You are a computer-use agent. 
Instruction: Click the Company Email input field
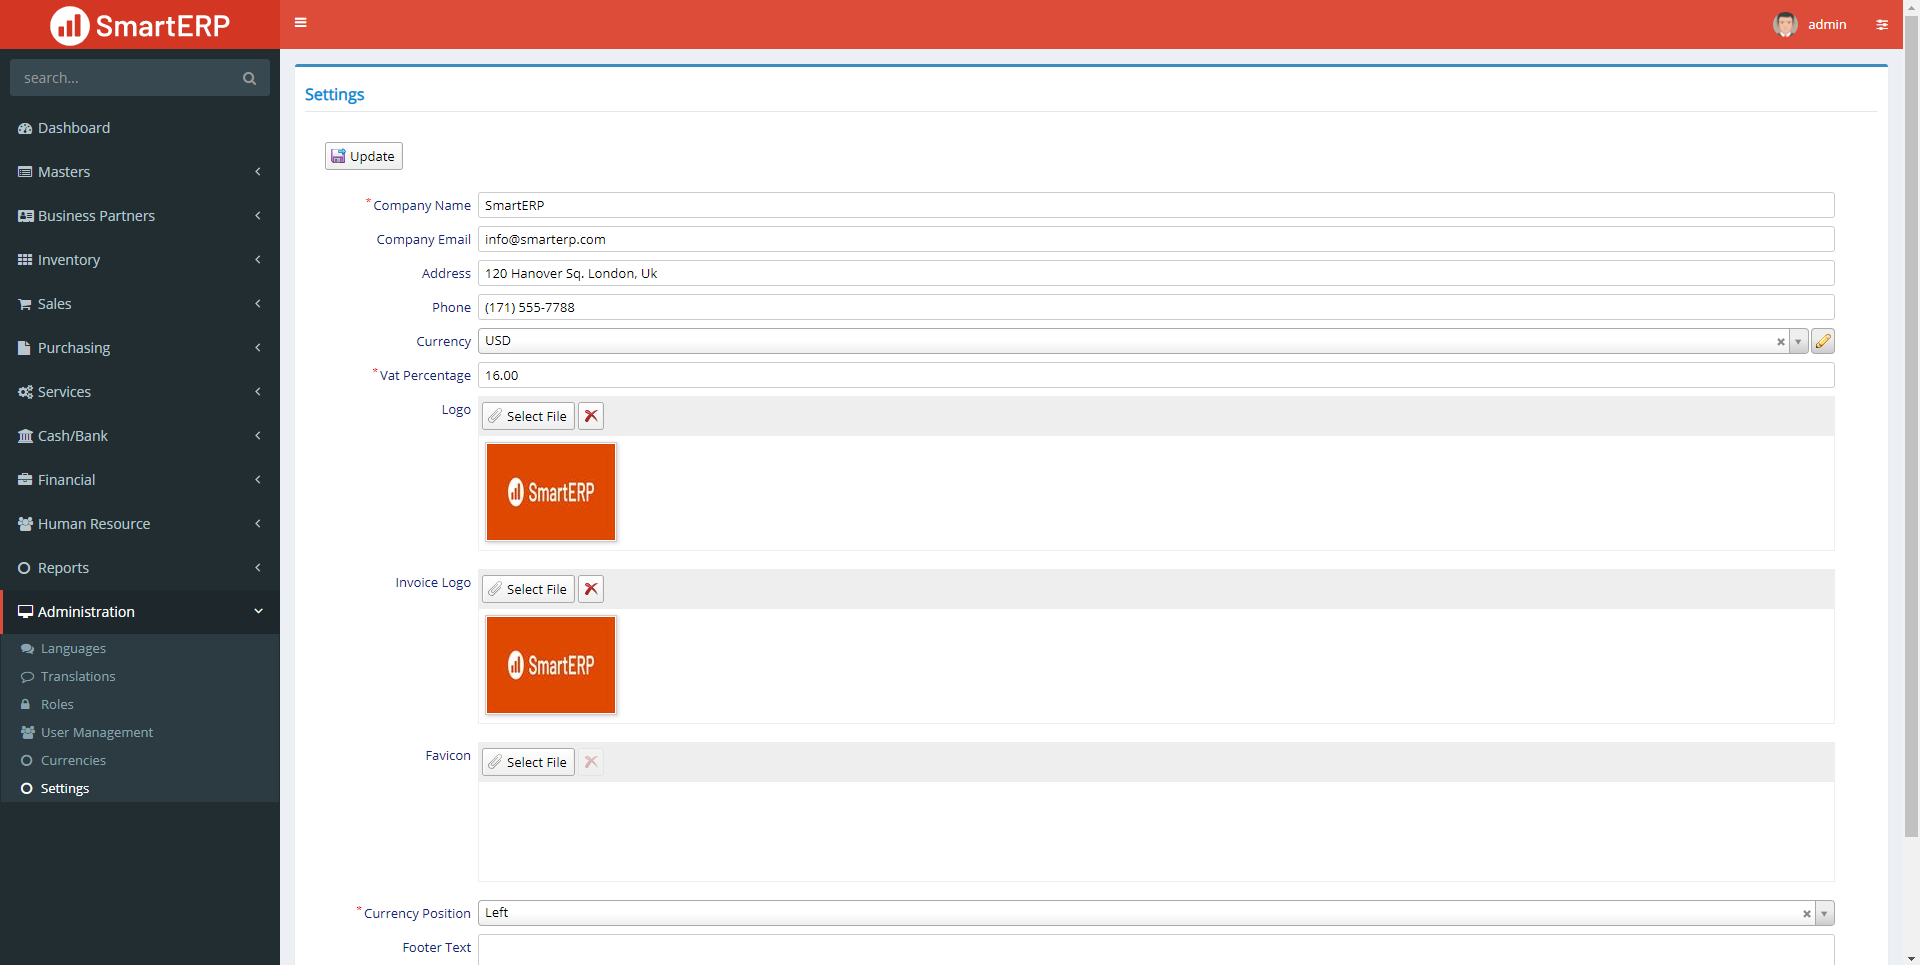(x=900, y=239)
